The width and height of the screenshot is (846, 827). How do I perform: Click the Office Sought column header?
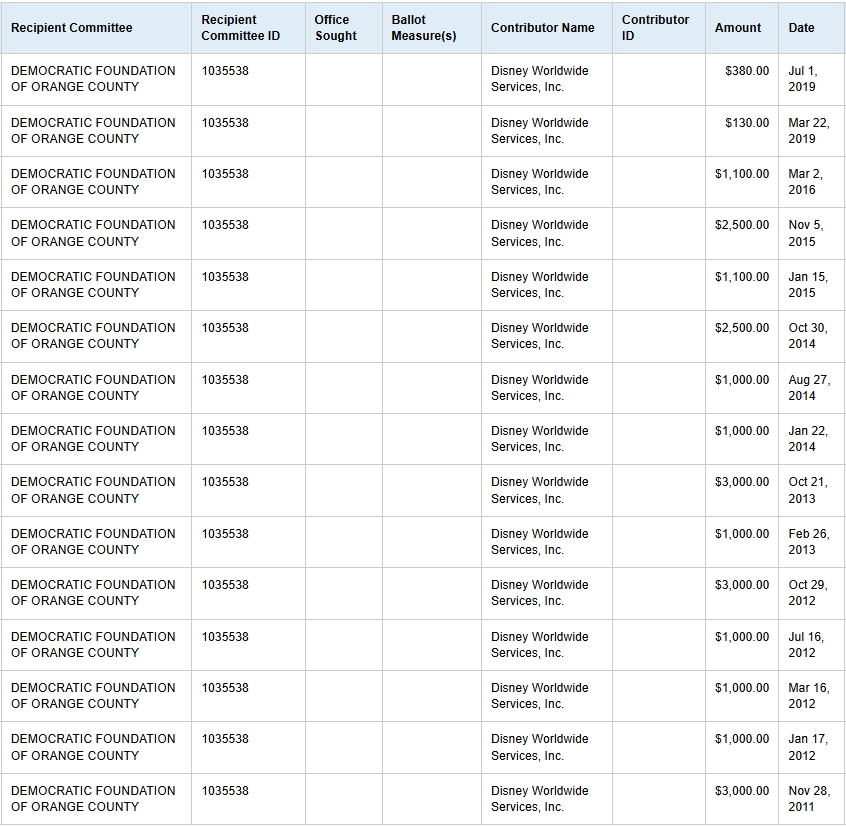pos(335,28)
